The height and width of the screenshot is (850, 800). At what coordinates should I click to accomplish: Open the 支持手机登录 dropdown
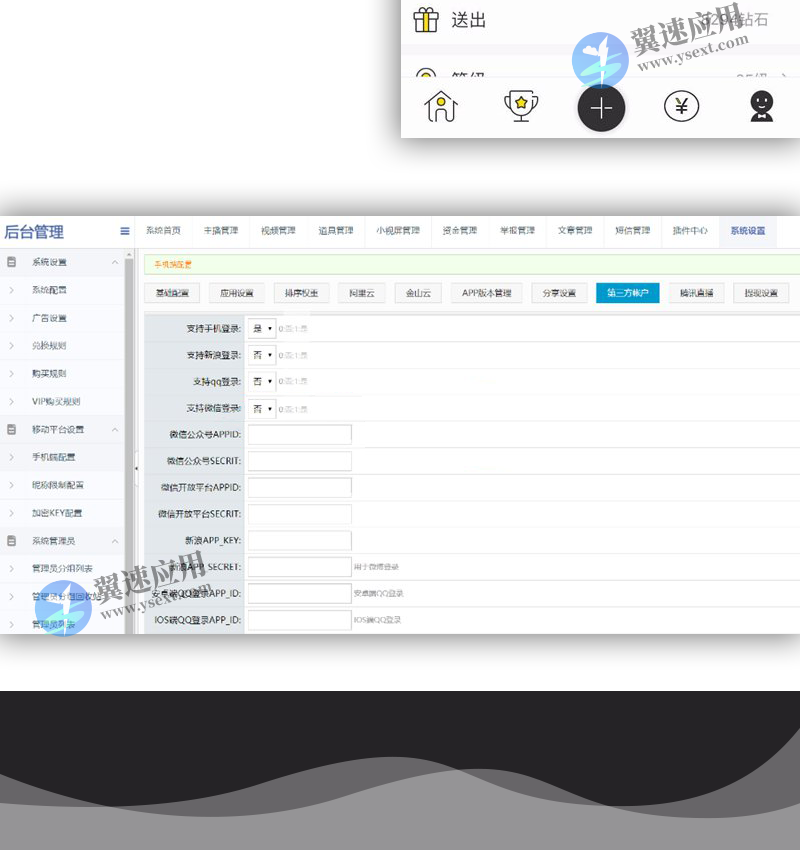point(262,327)
